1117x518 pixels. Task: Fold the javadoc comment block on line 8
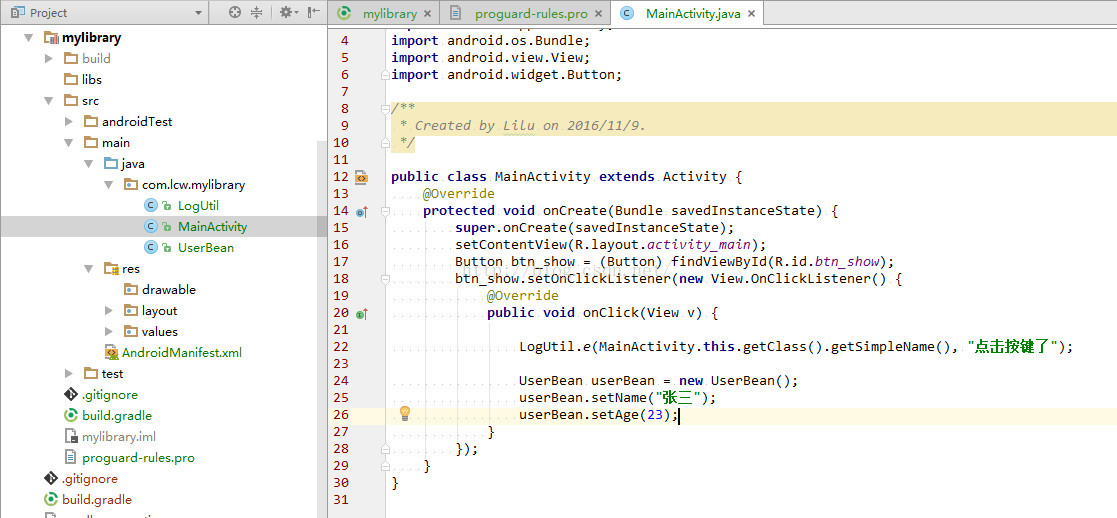coord(384,108)
